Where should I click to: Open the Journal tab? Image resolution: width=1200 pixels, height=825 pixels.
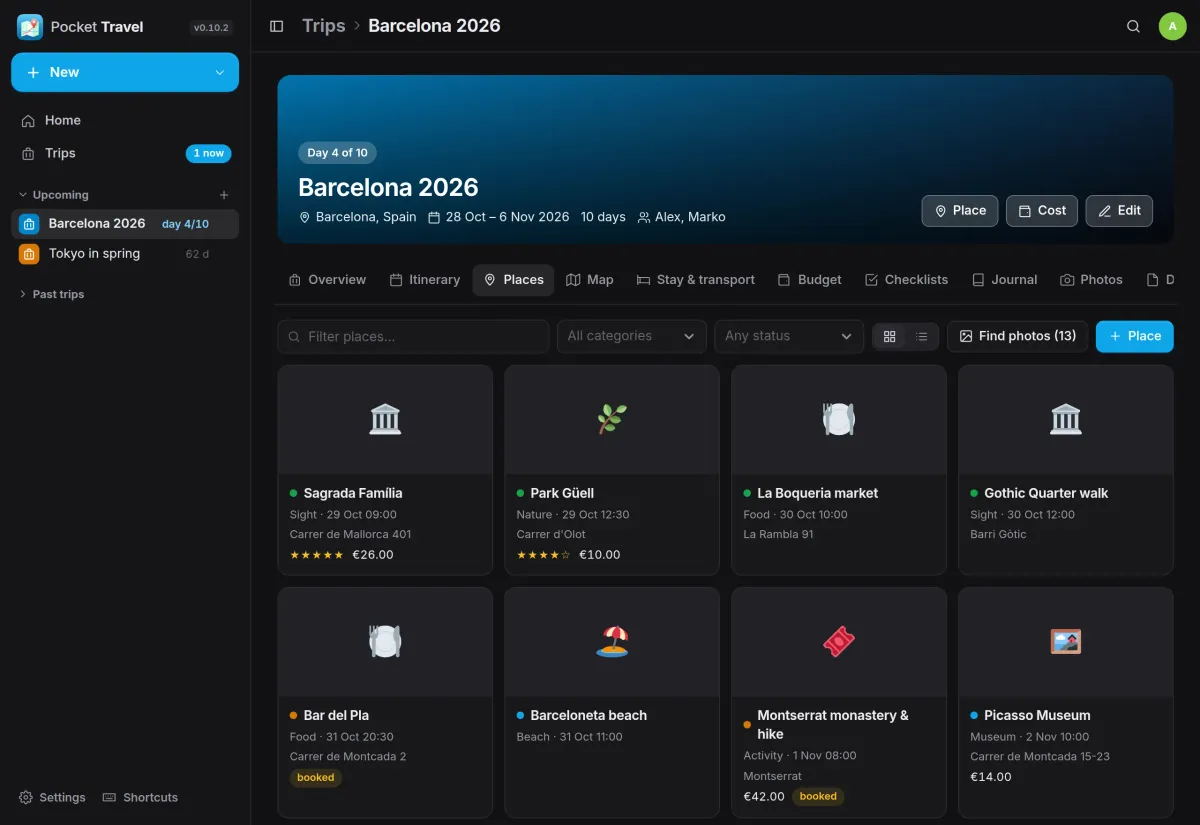pos(1004,280)
